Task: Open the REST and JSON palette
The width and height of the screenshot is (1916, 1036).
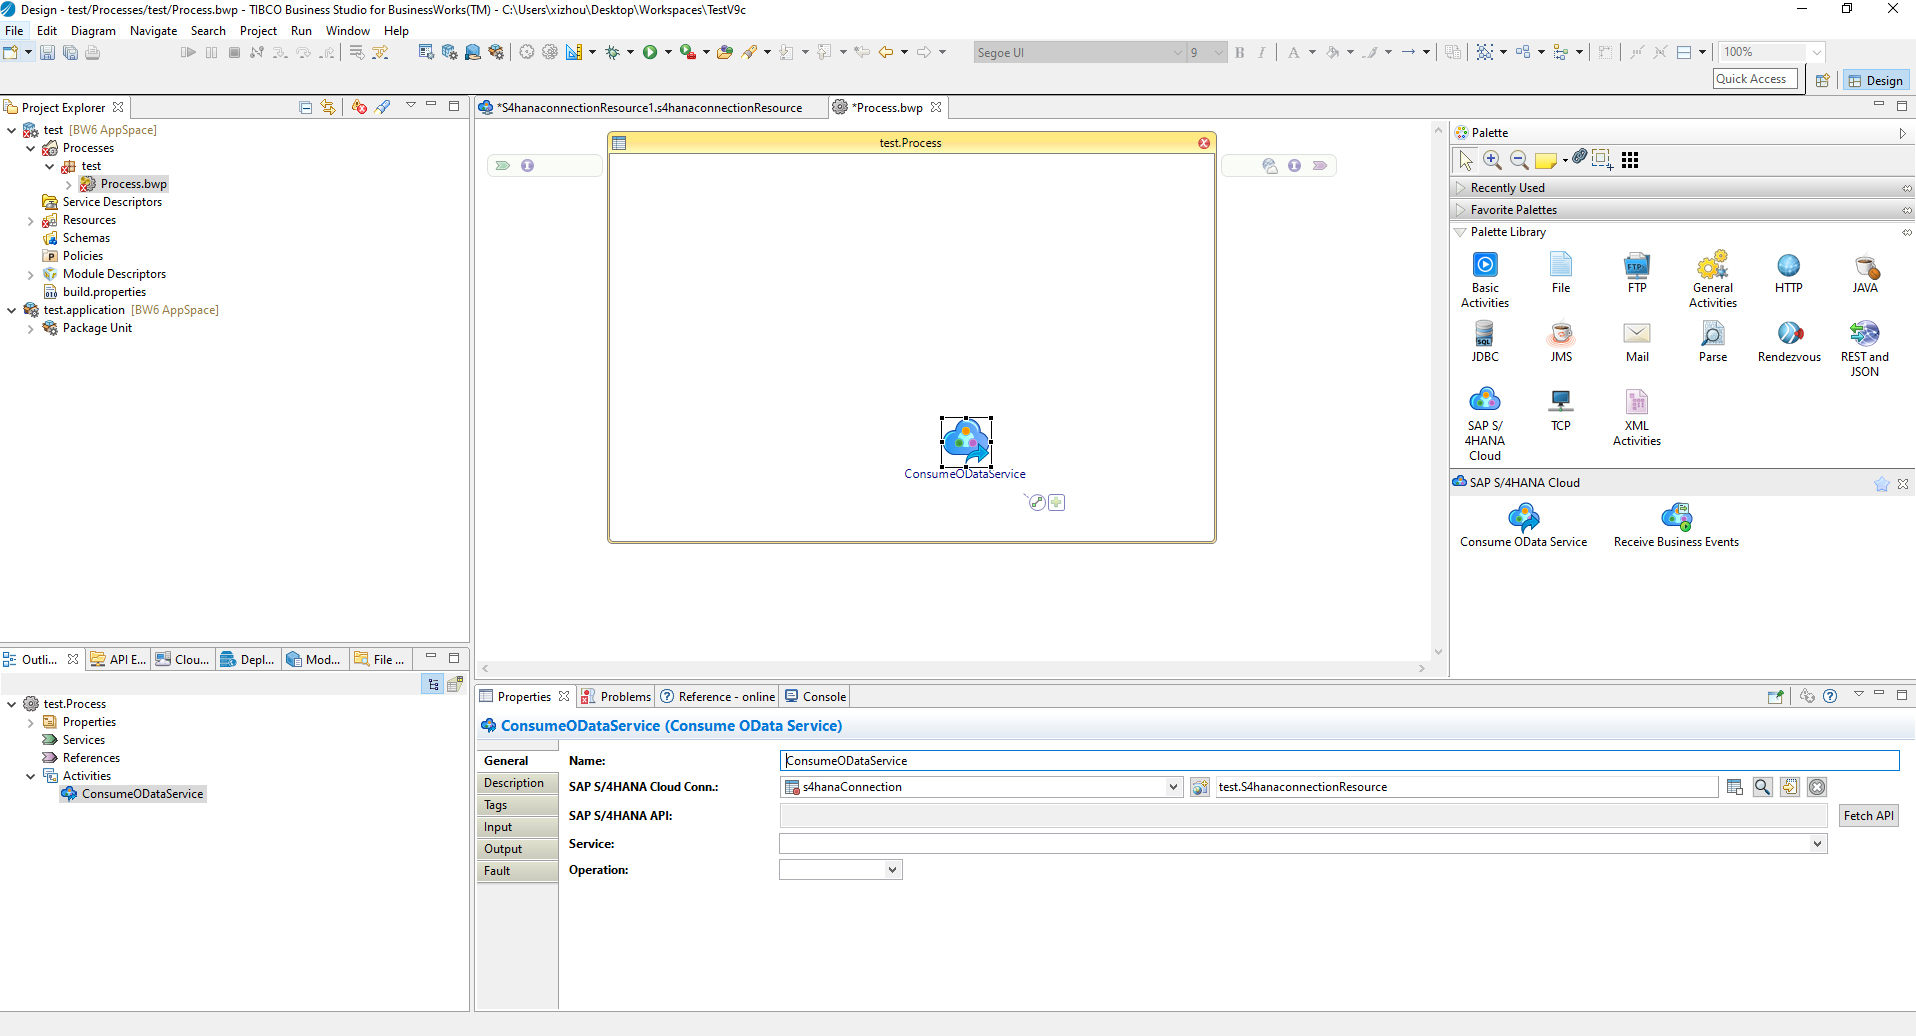Action: [1864, 334]
